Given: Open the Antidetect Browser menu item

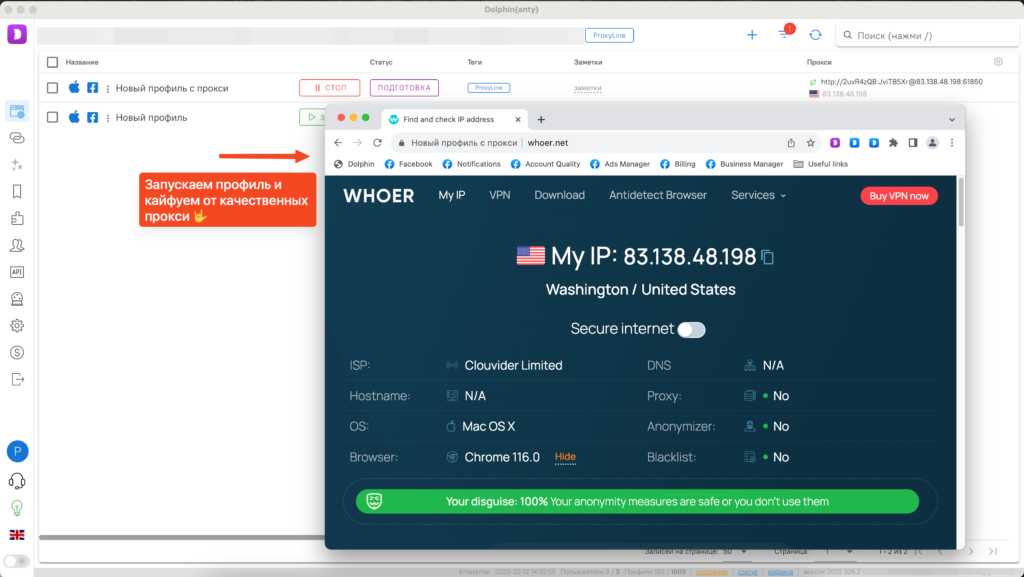Looking at the screenshot, I should click(x=658, y=195).
